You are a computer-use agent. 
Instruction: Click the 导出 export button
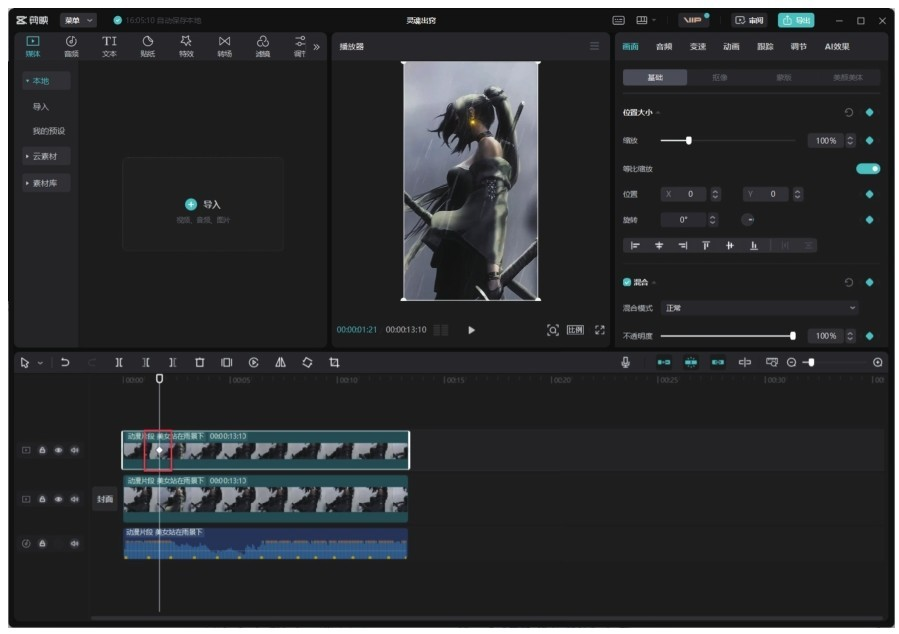tap(796, 21)
